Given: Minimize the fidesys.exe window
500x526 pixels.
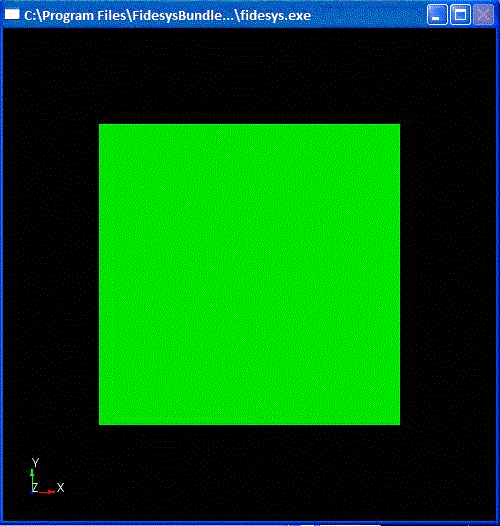Looking at the screenshot, I should 437,15.
